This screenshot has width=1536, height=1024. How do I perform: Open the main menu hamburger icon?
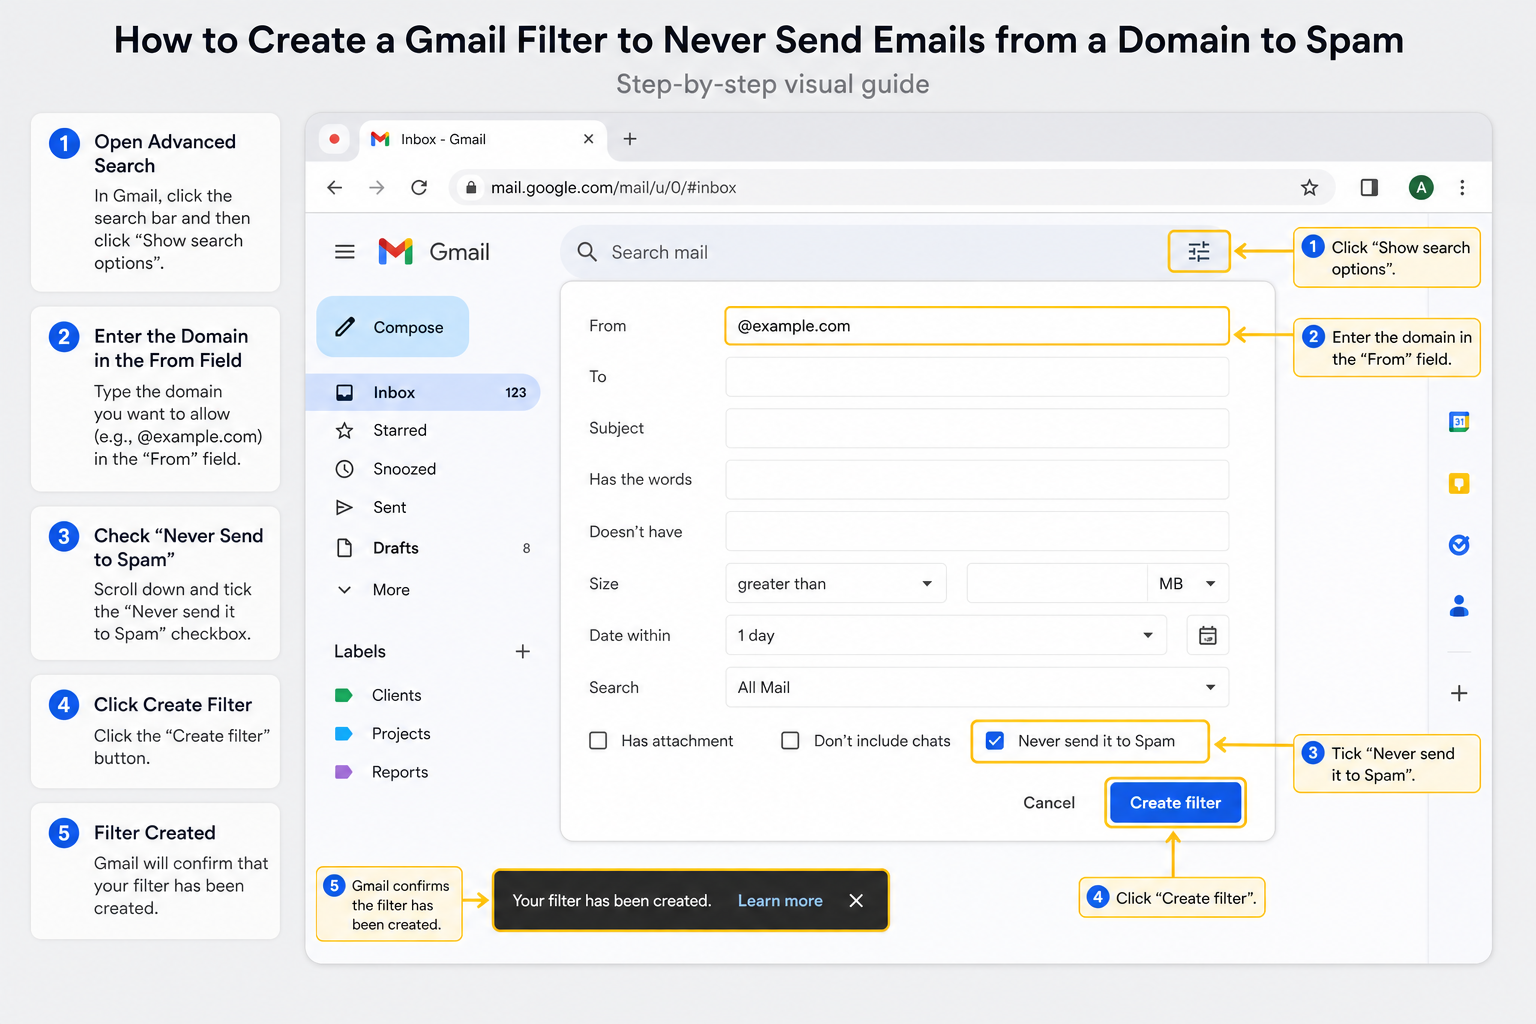point(345,252)
